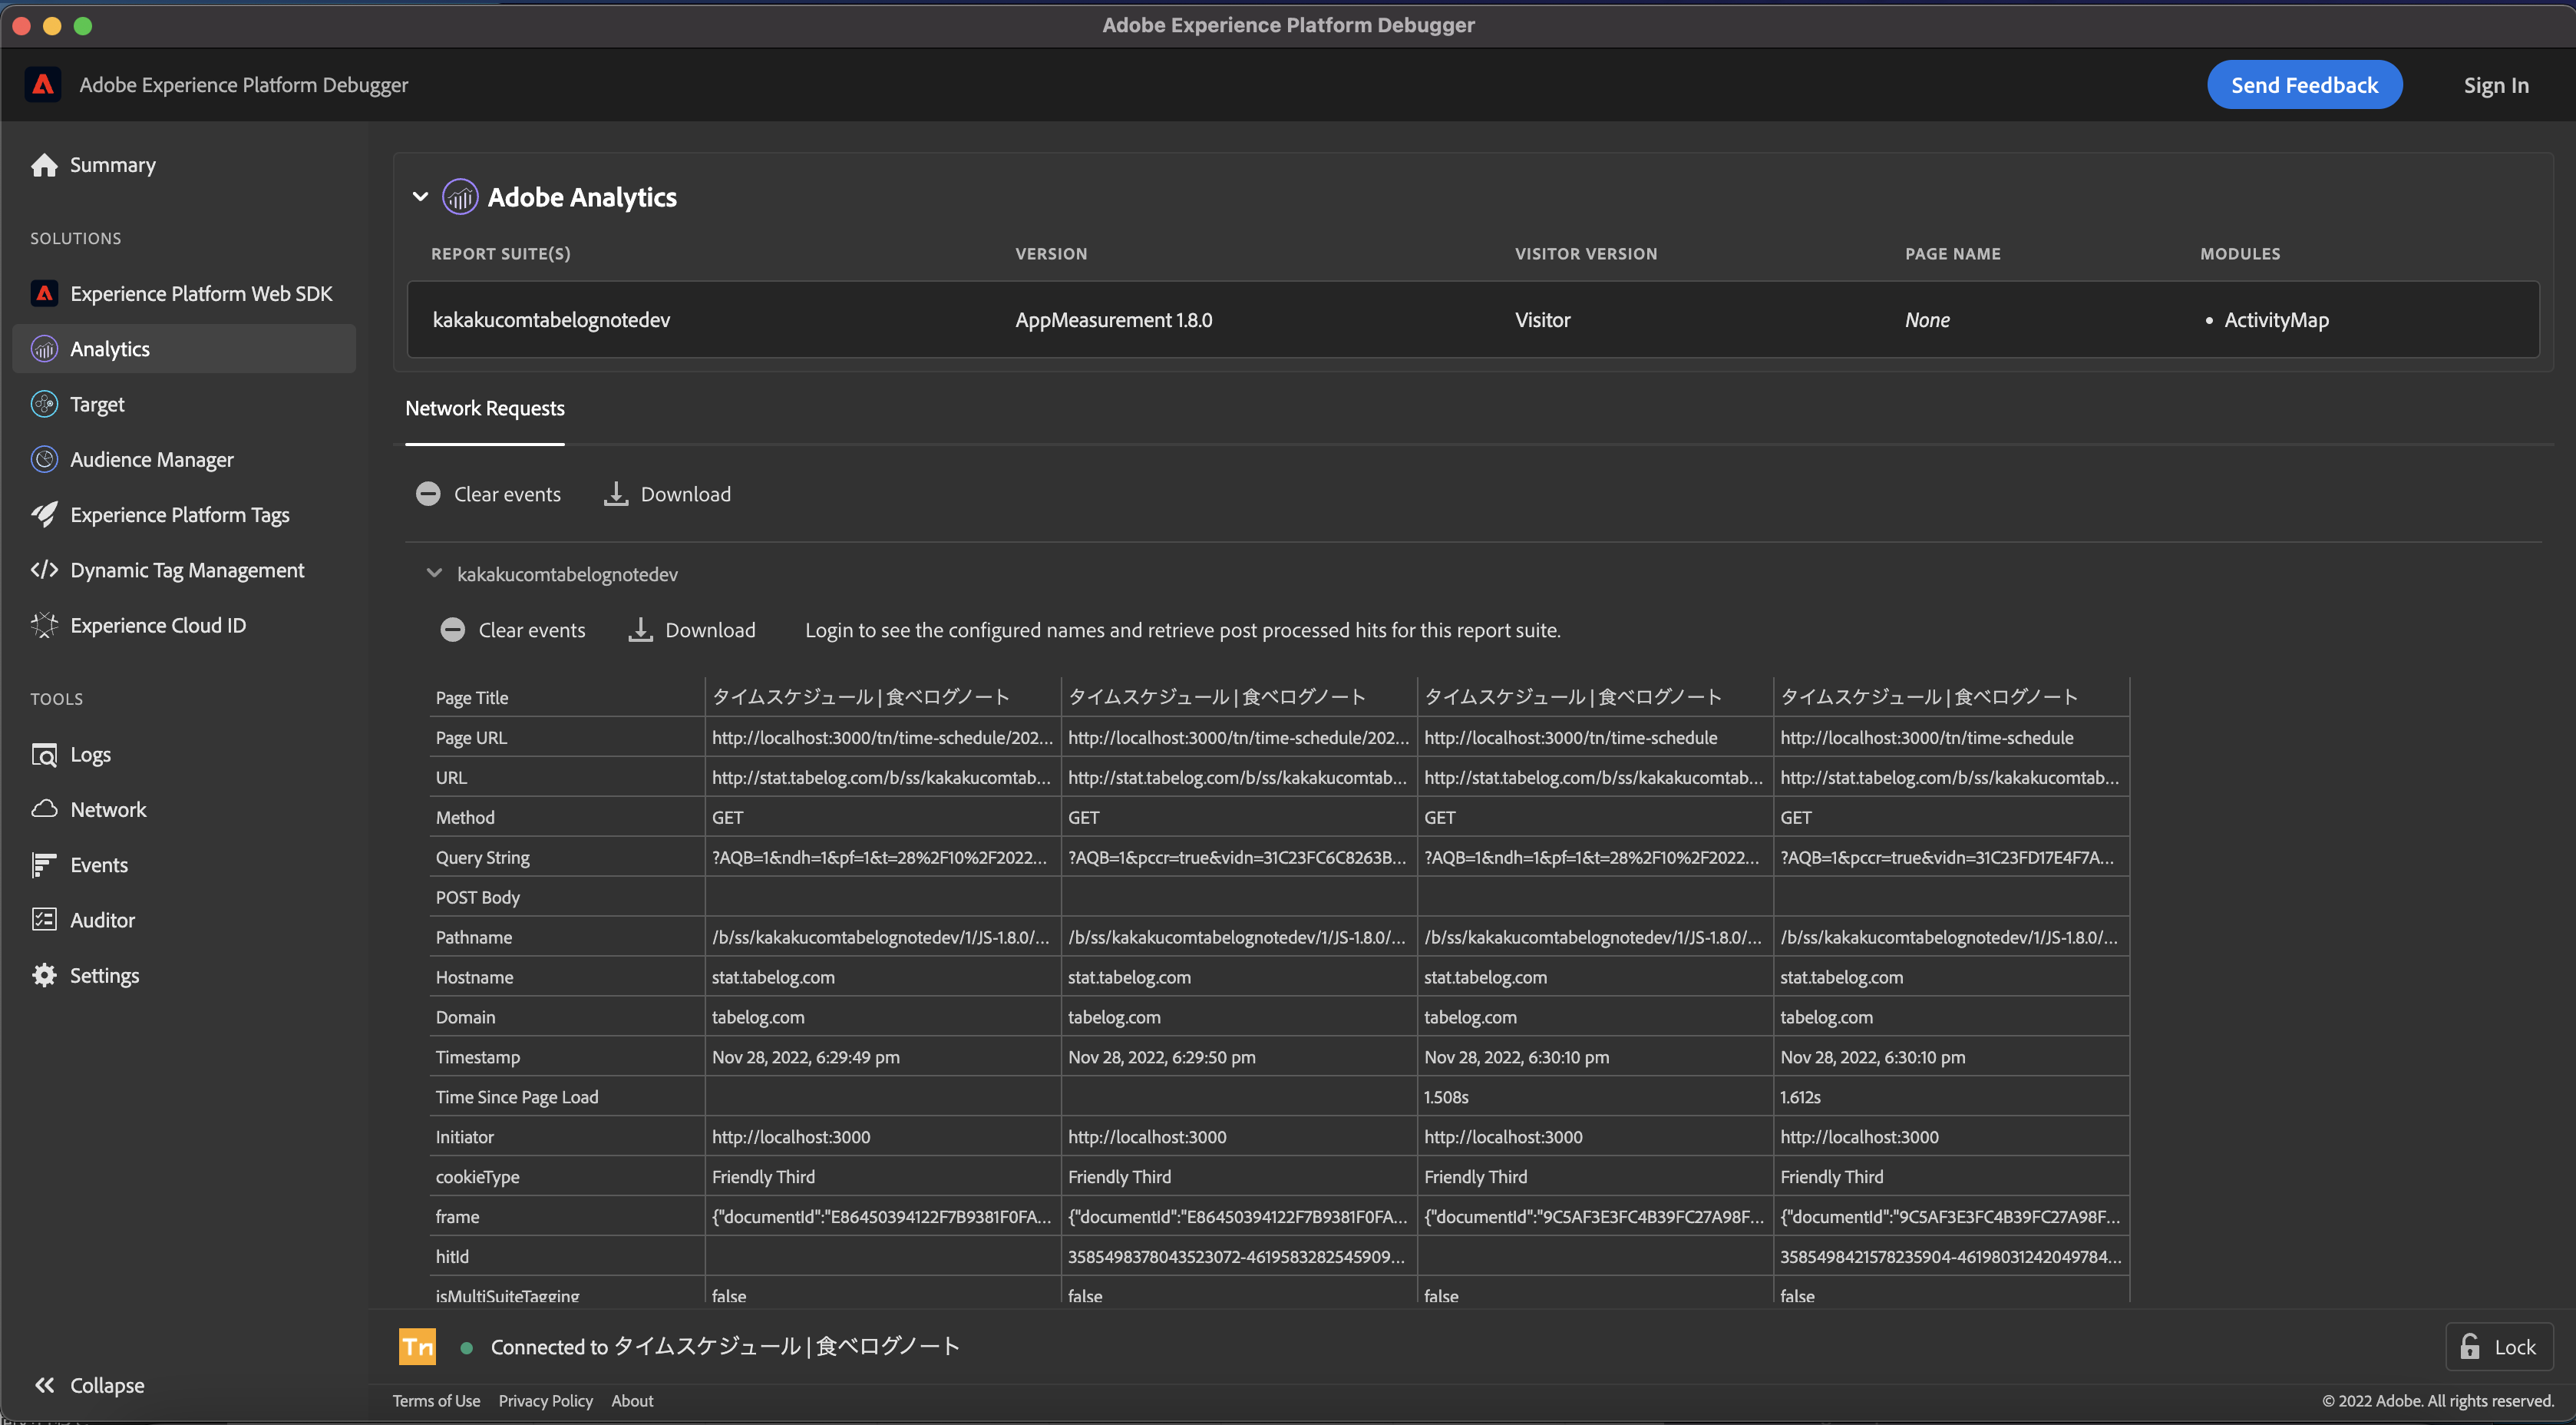
Task: Collapse the kakakucomtabelognotedev report suite
Action: coord(435,573)
